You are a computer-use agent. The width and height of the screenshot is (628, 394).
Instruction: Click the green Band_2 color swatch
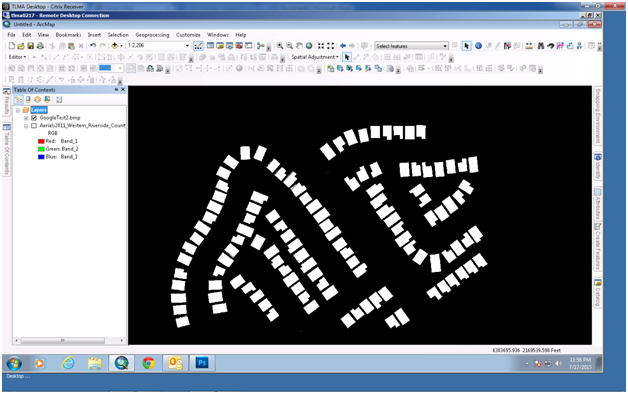pos(41,149)
